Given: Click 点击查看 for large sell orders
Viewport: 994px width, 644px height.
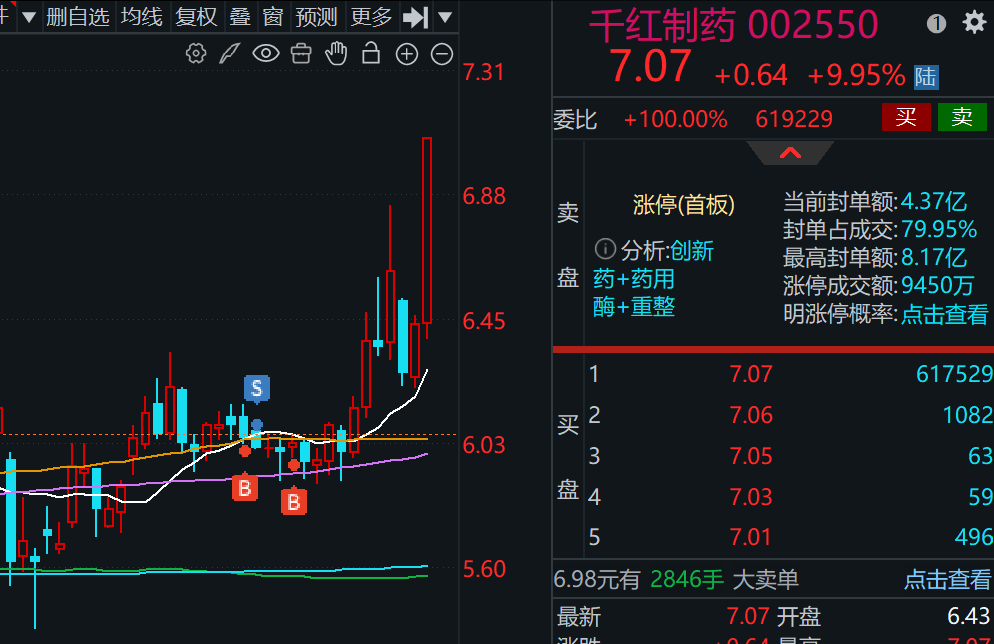Looking at the screenshot, I should pyautogui.click(x=947, y=579).
